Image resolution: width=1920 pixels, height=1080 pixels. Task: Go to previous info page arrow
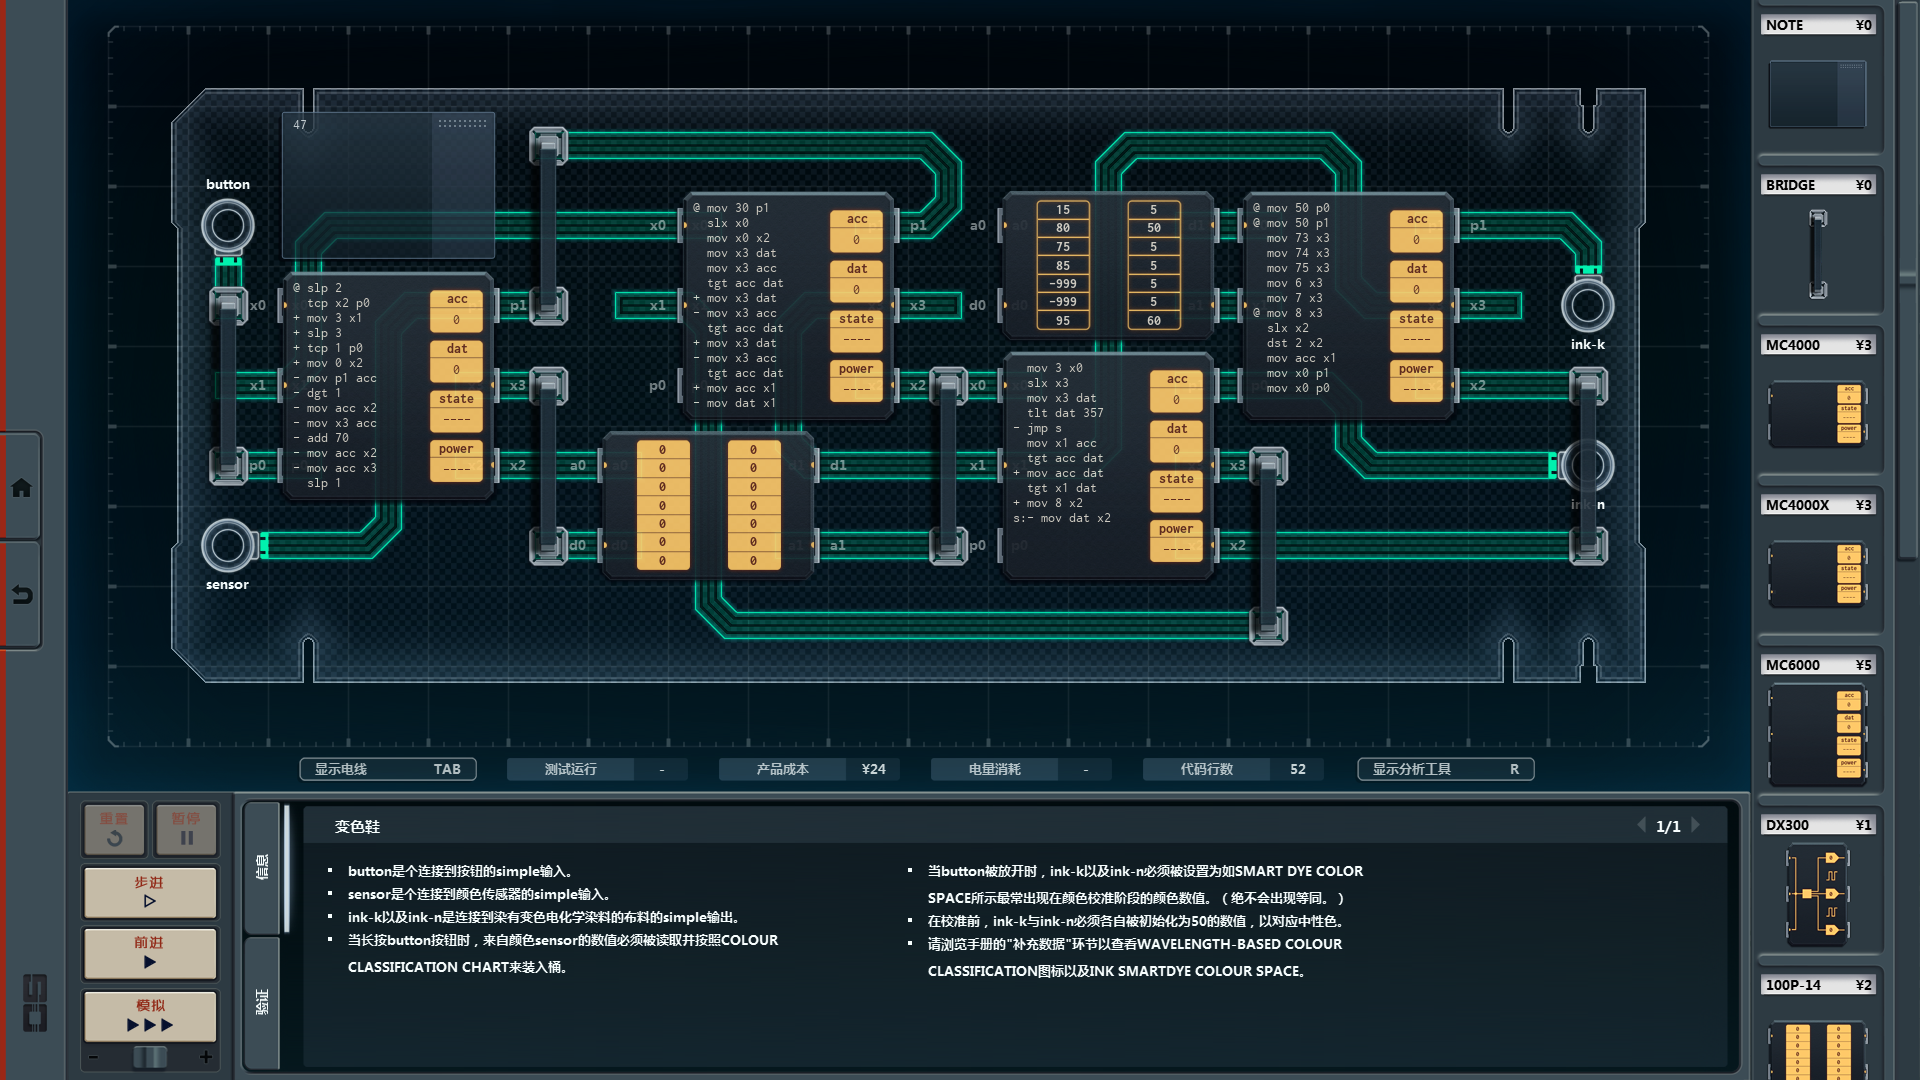(1641, 825)
